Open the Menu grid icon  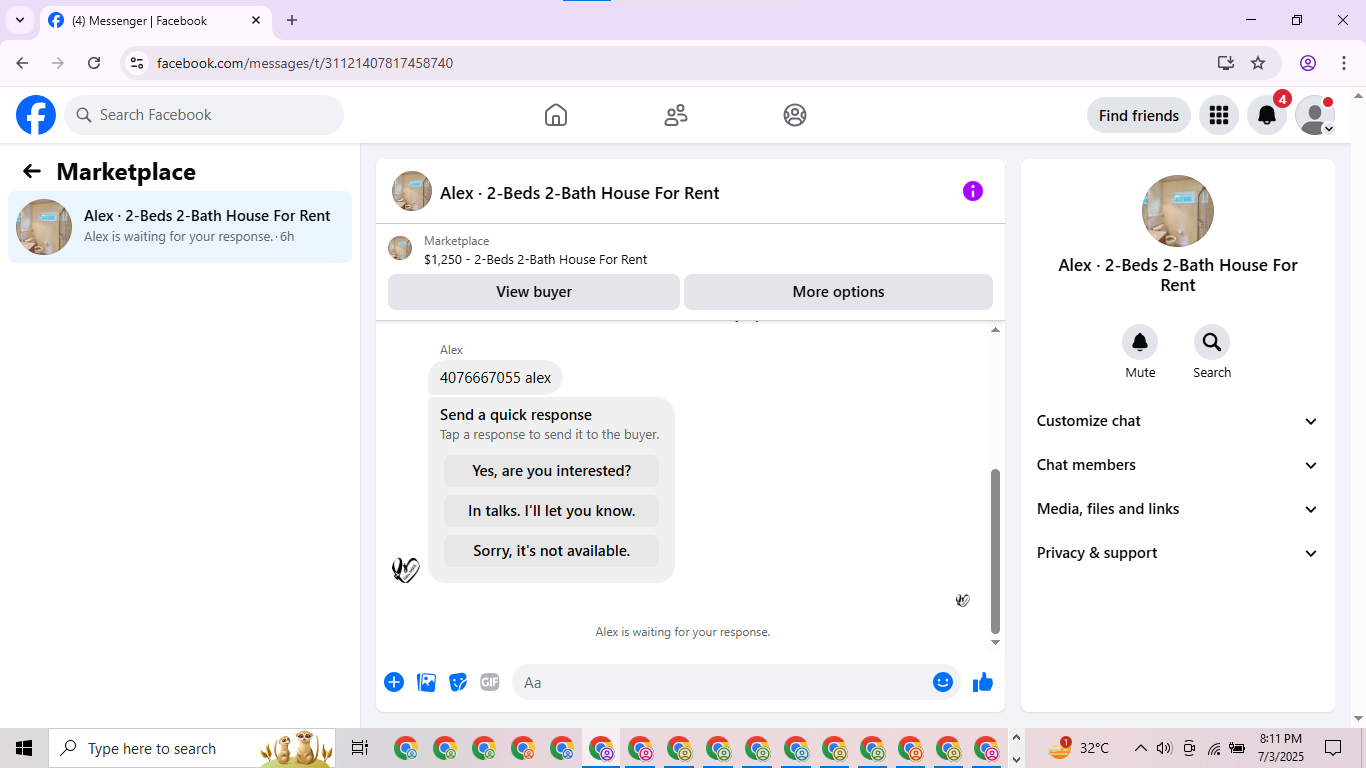tap(1218, 115)
